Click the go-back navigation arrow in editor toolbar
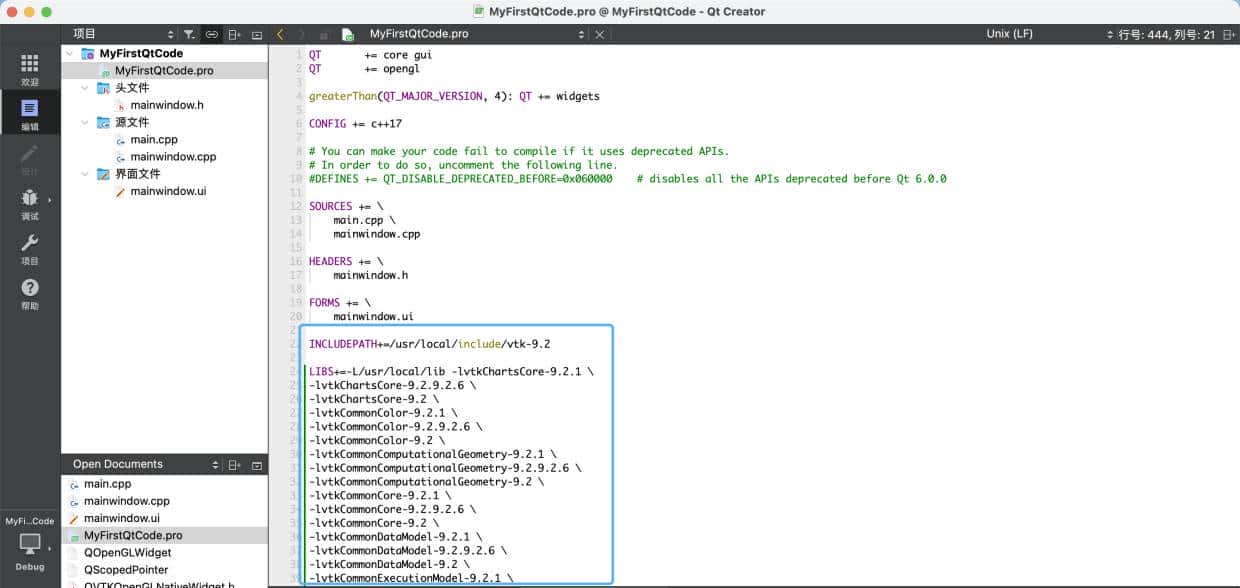 pyautogui.click(x=280, y=33)
